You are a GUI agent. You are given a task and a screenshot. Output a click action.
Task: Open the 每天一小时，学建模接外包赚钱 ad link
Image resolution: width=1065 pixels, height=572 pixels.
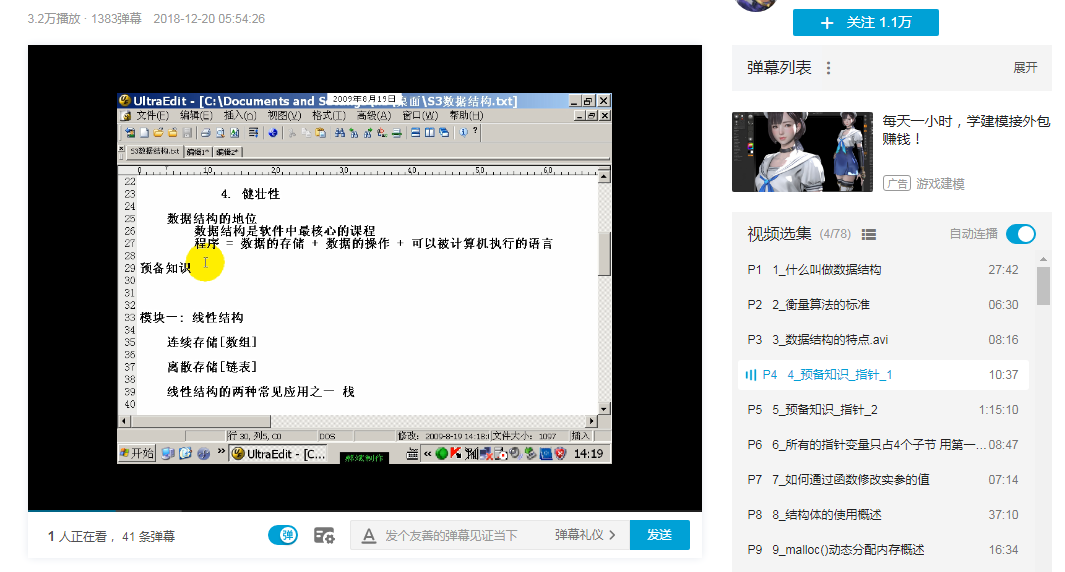966,130
